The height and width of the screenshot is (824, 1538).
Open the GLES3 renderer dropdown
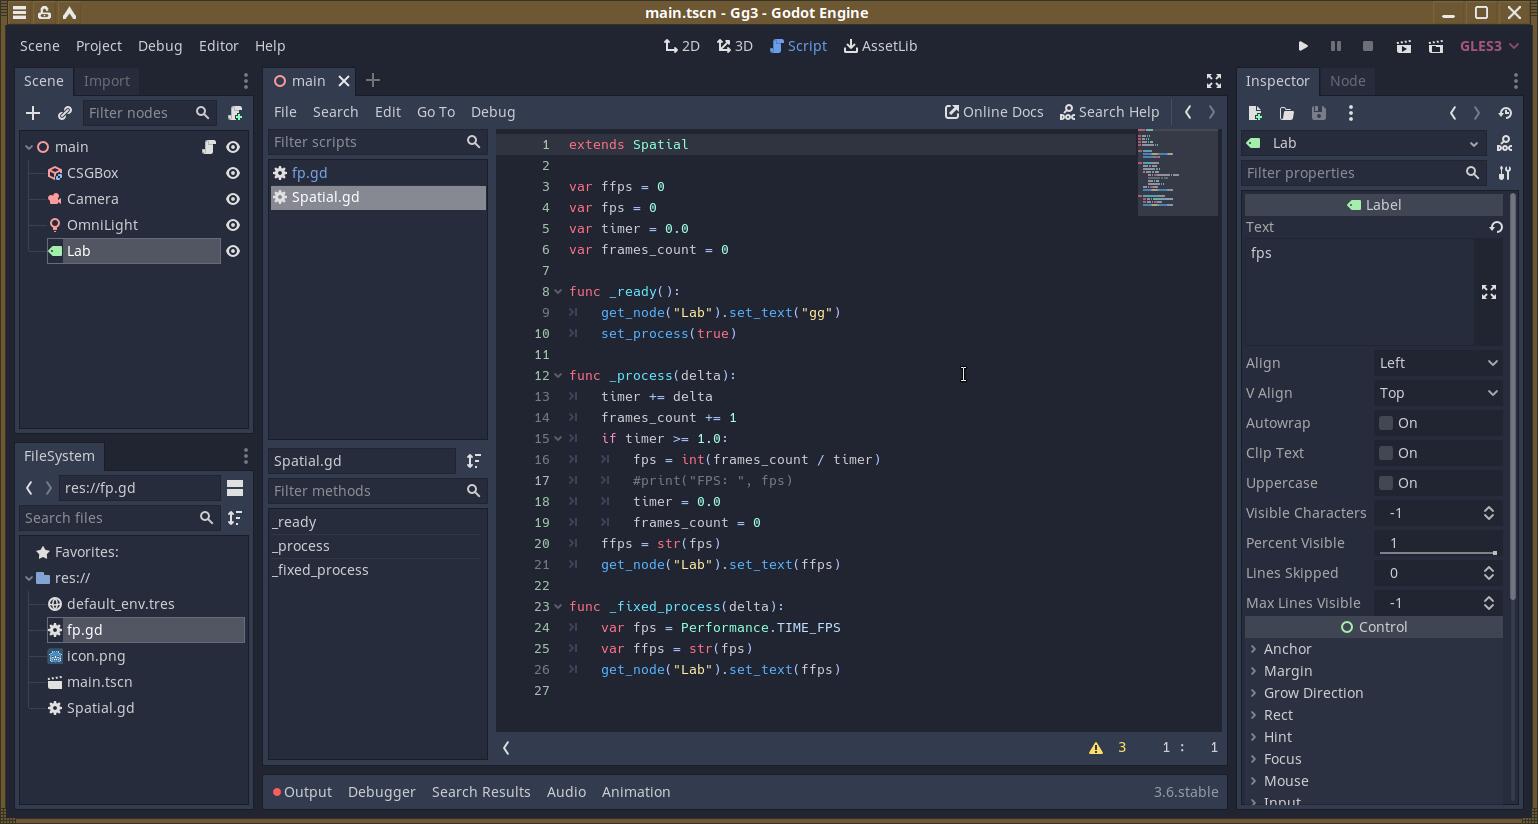[1489, 46]
